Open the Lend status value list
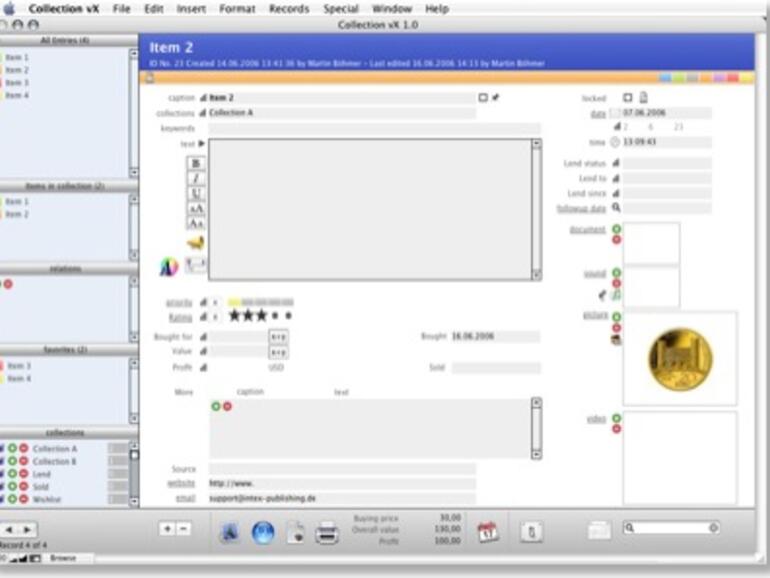The image size is (770, 578). coord(616,163)
